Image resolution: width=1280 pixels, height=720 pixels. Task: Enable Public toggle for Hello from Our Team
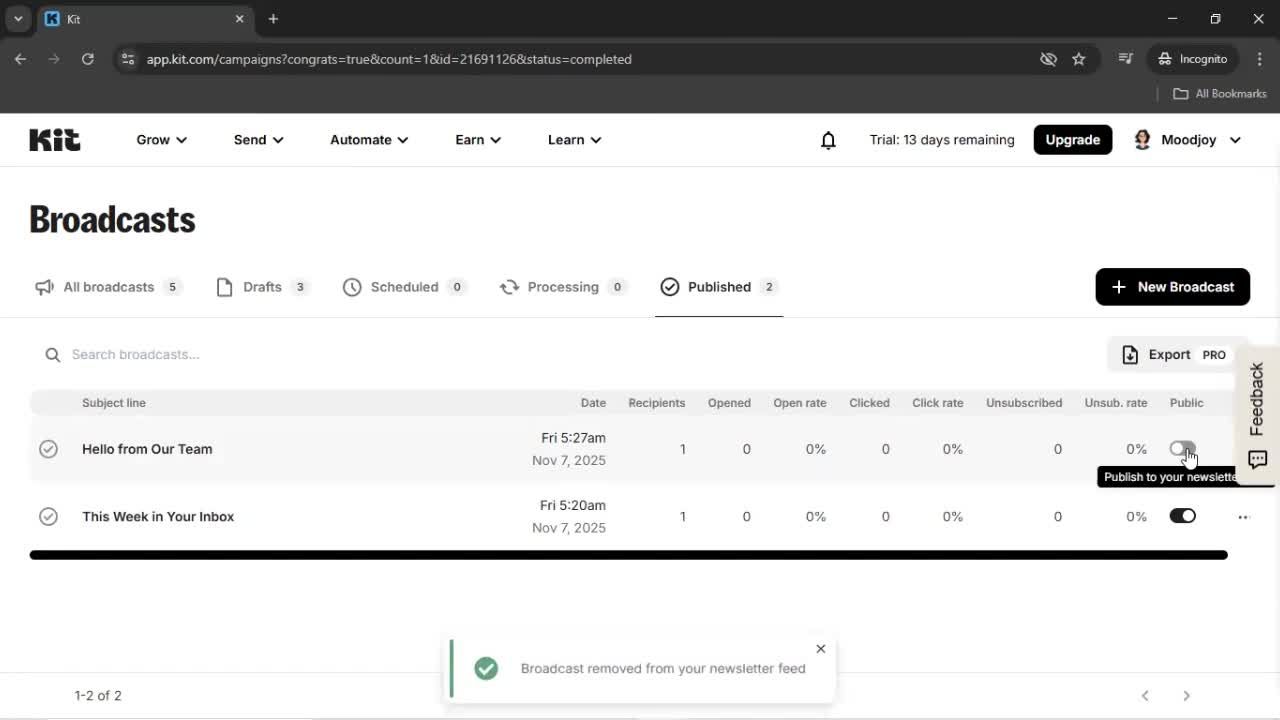(1182, 449)
